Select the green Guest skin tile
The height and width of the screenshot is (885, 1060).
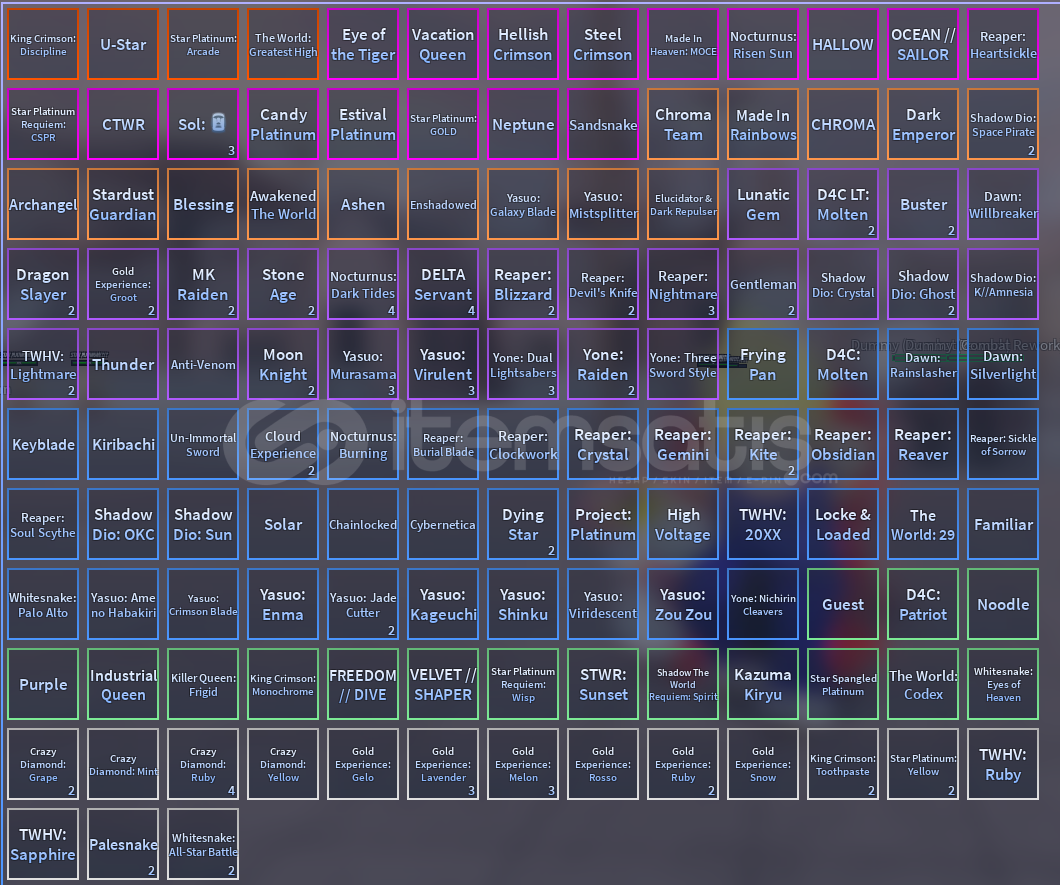click(x=843, y=604)
